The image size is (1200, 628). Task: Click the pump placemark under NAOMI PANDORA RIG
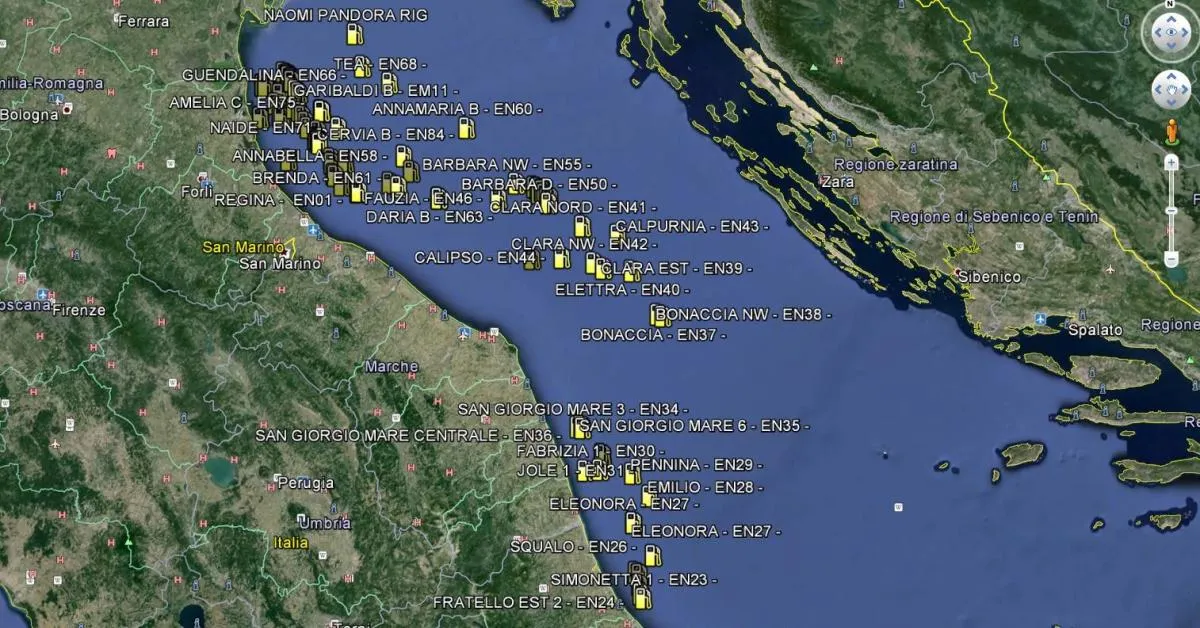(x=354, y=35)
